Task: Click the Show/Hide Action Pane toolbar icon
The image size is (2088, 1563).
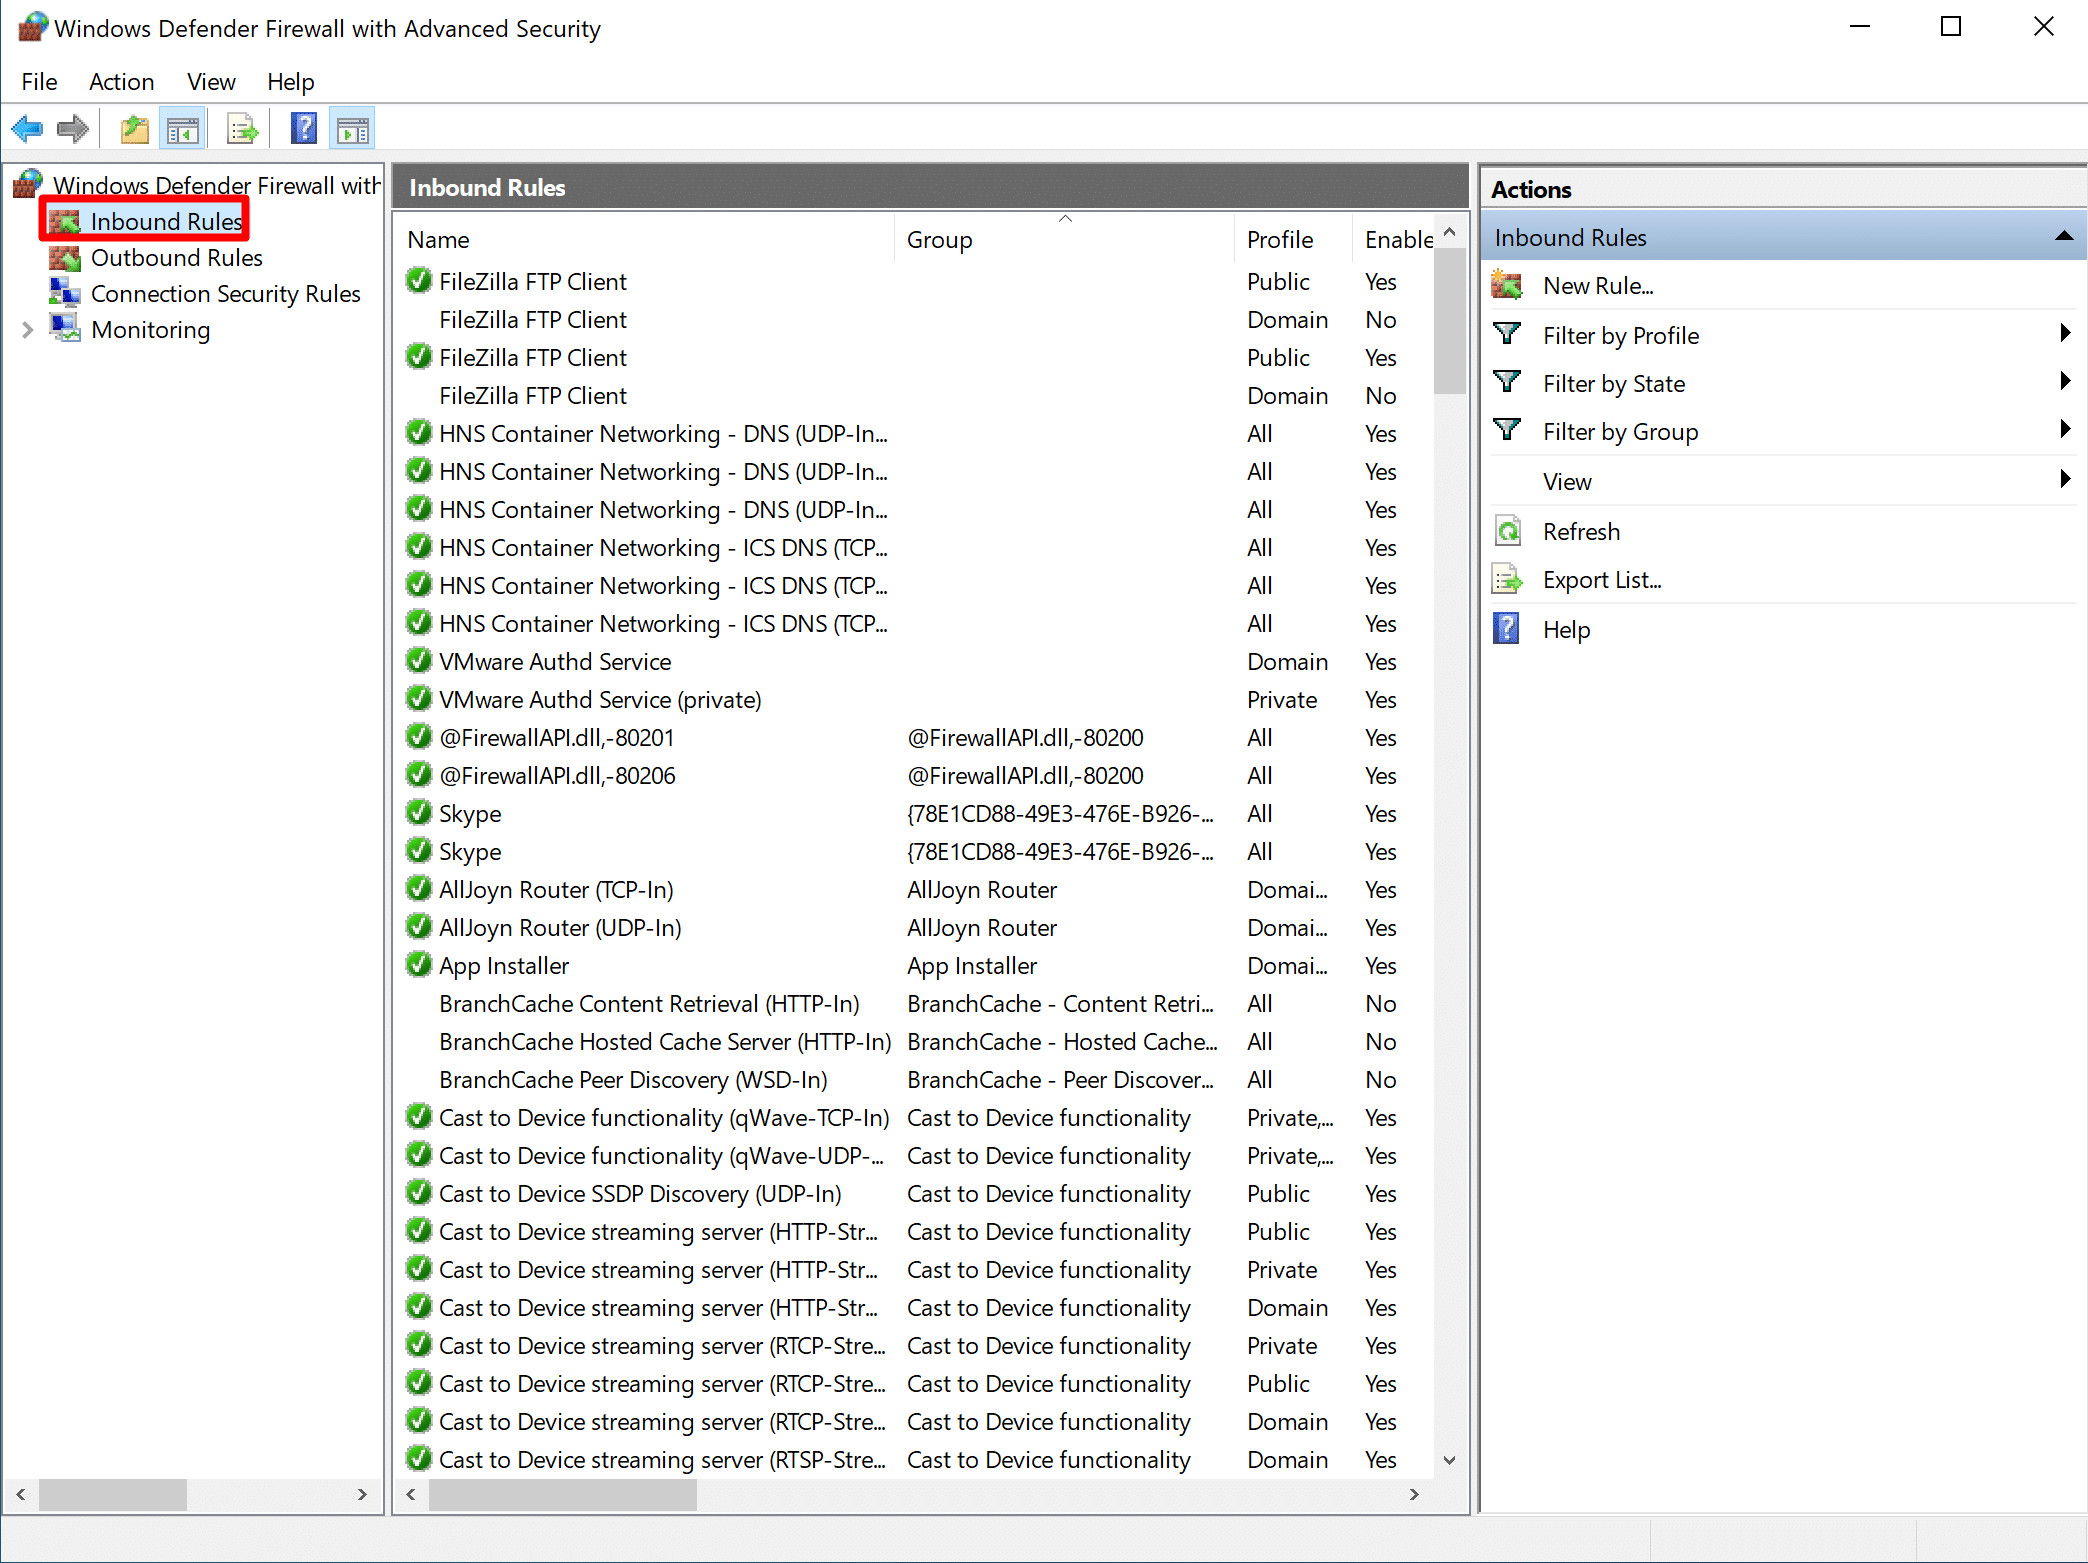Action: pyautogui.click(x=352, y=129)
